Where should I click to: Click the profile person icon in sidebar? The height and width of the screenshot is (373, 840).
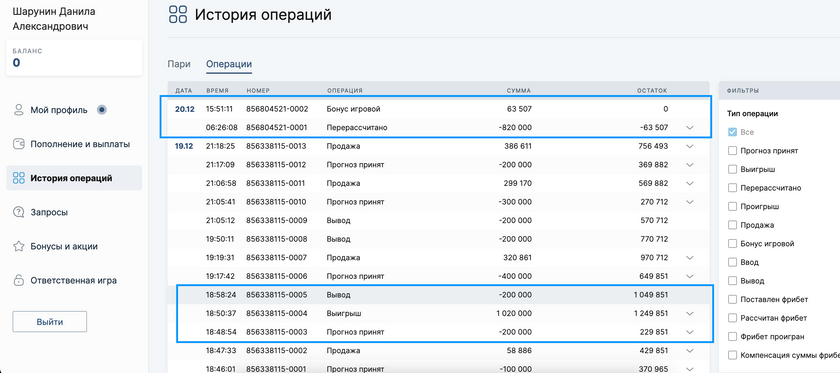point(19,110)
